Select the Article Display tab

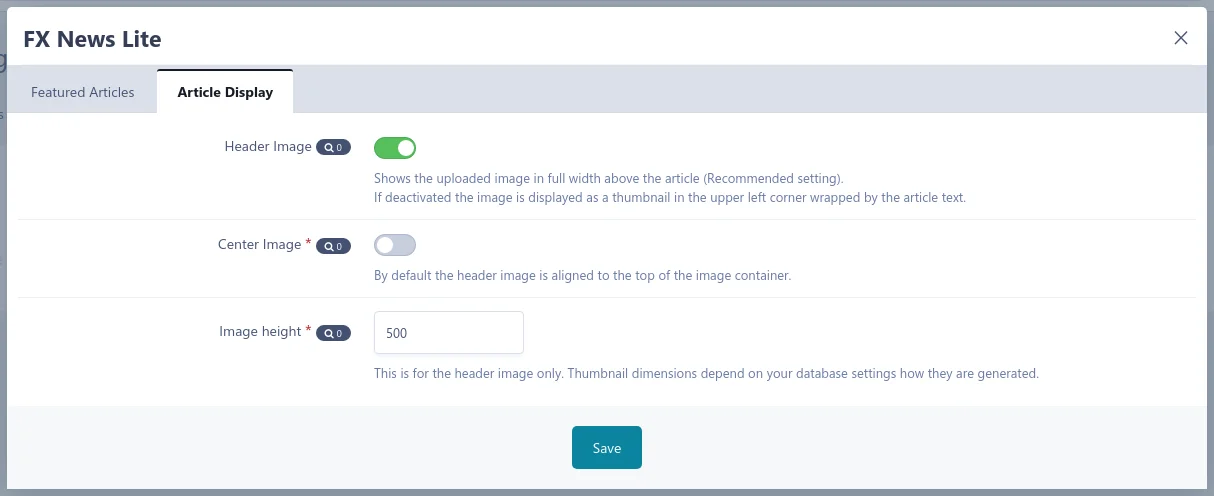click(225, 92)
